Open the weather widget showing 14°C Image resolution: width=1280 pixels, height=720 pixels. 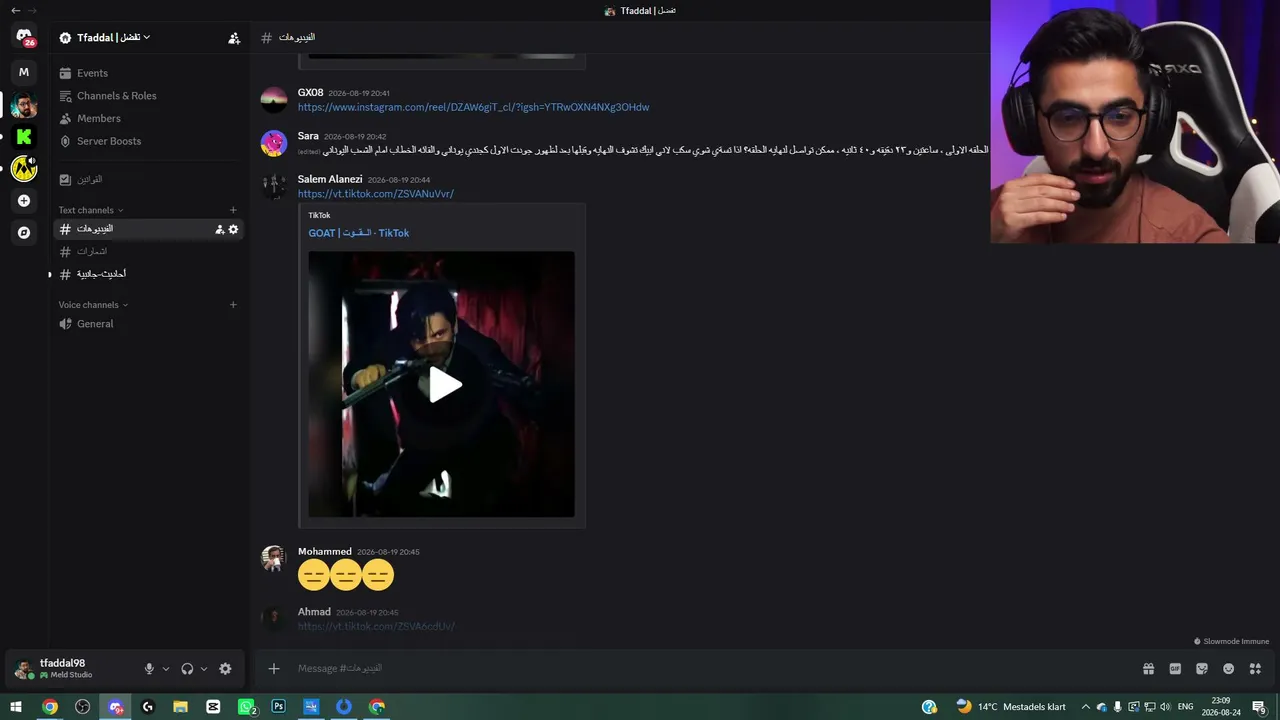point(1010,707)
